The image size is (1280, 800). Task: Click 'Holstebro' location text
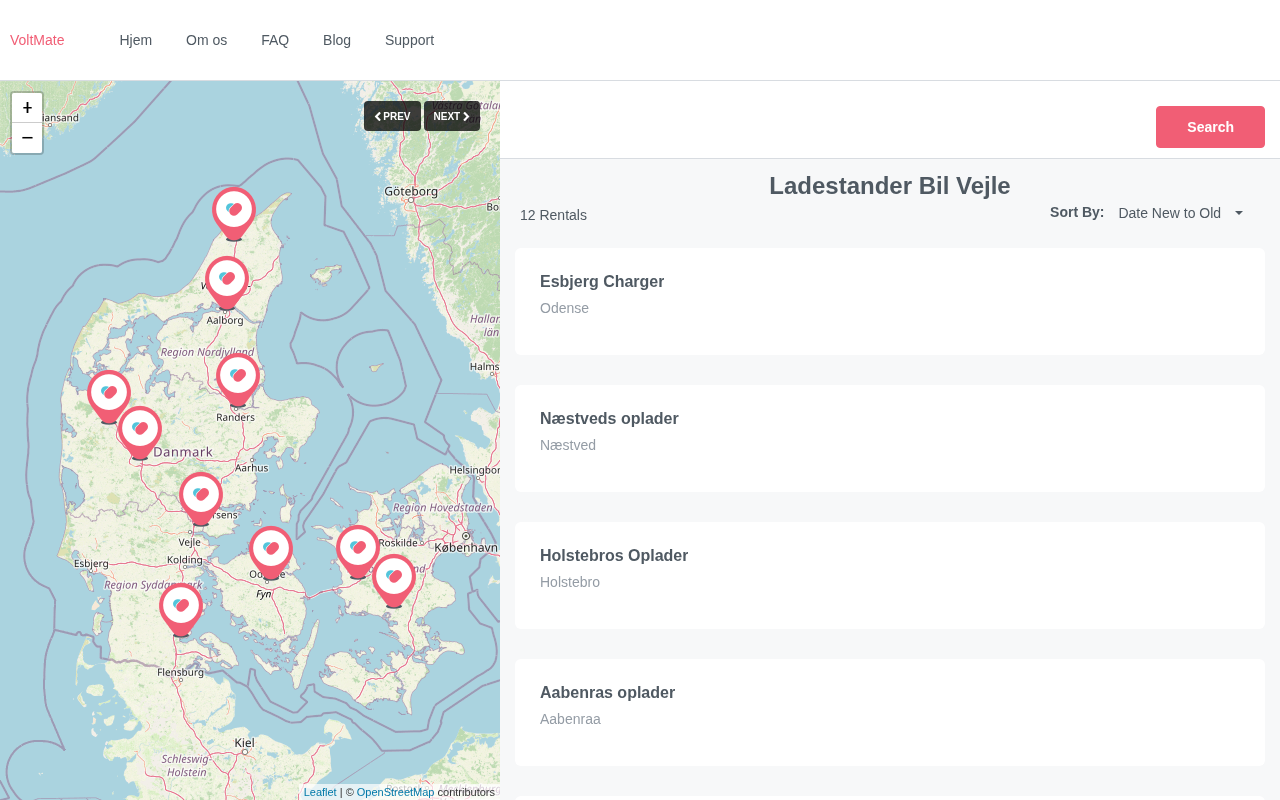point(570,582)
